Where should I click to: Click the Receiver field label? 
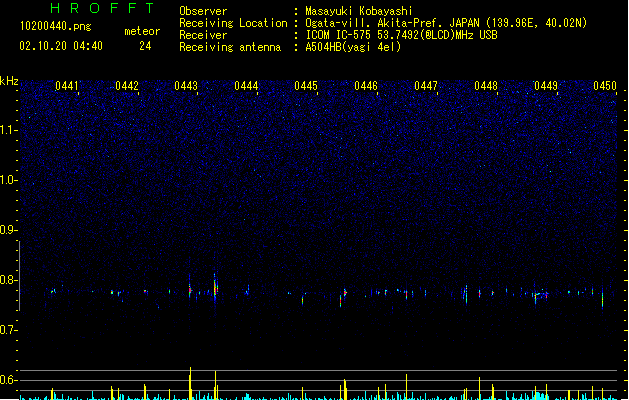tap(203, 35)
